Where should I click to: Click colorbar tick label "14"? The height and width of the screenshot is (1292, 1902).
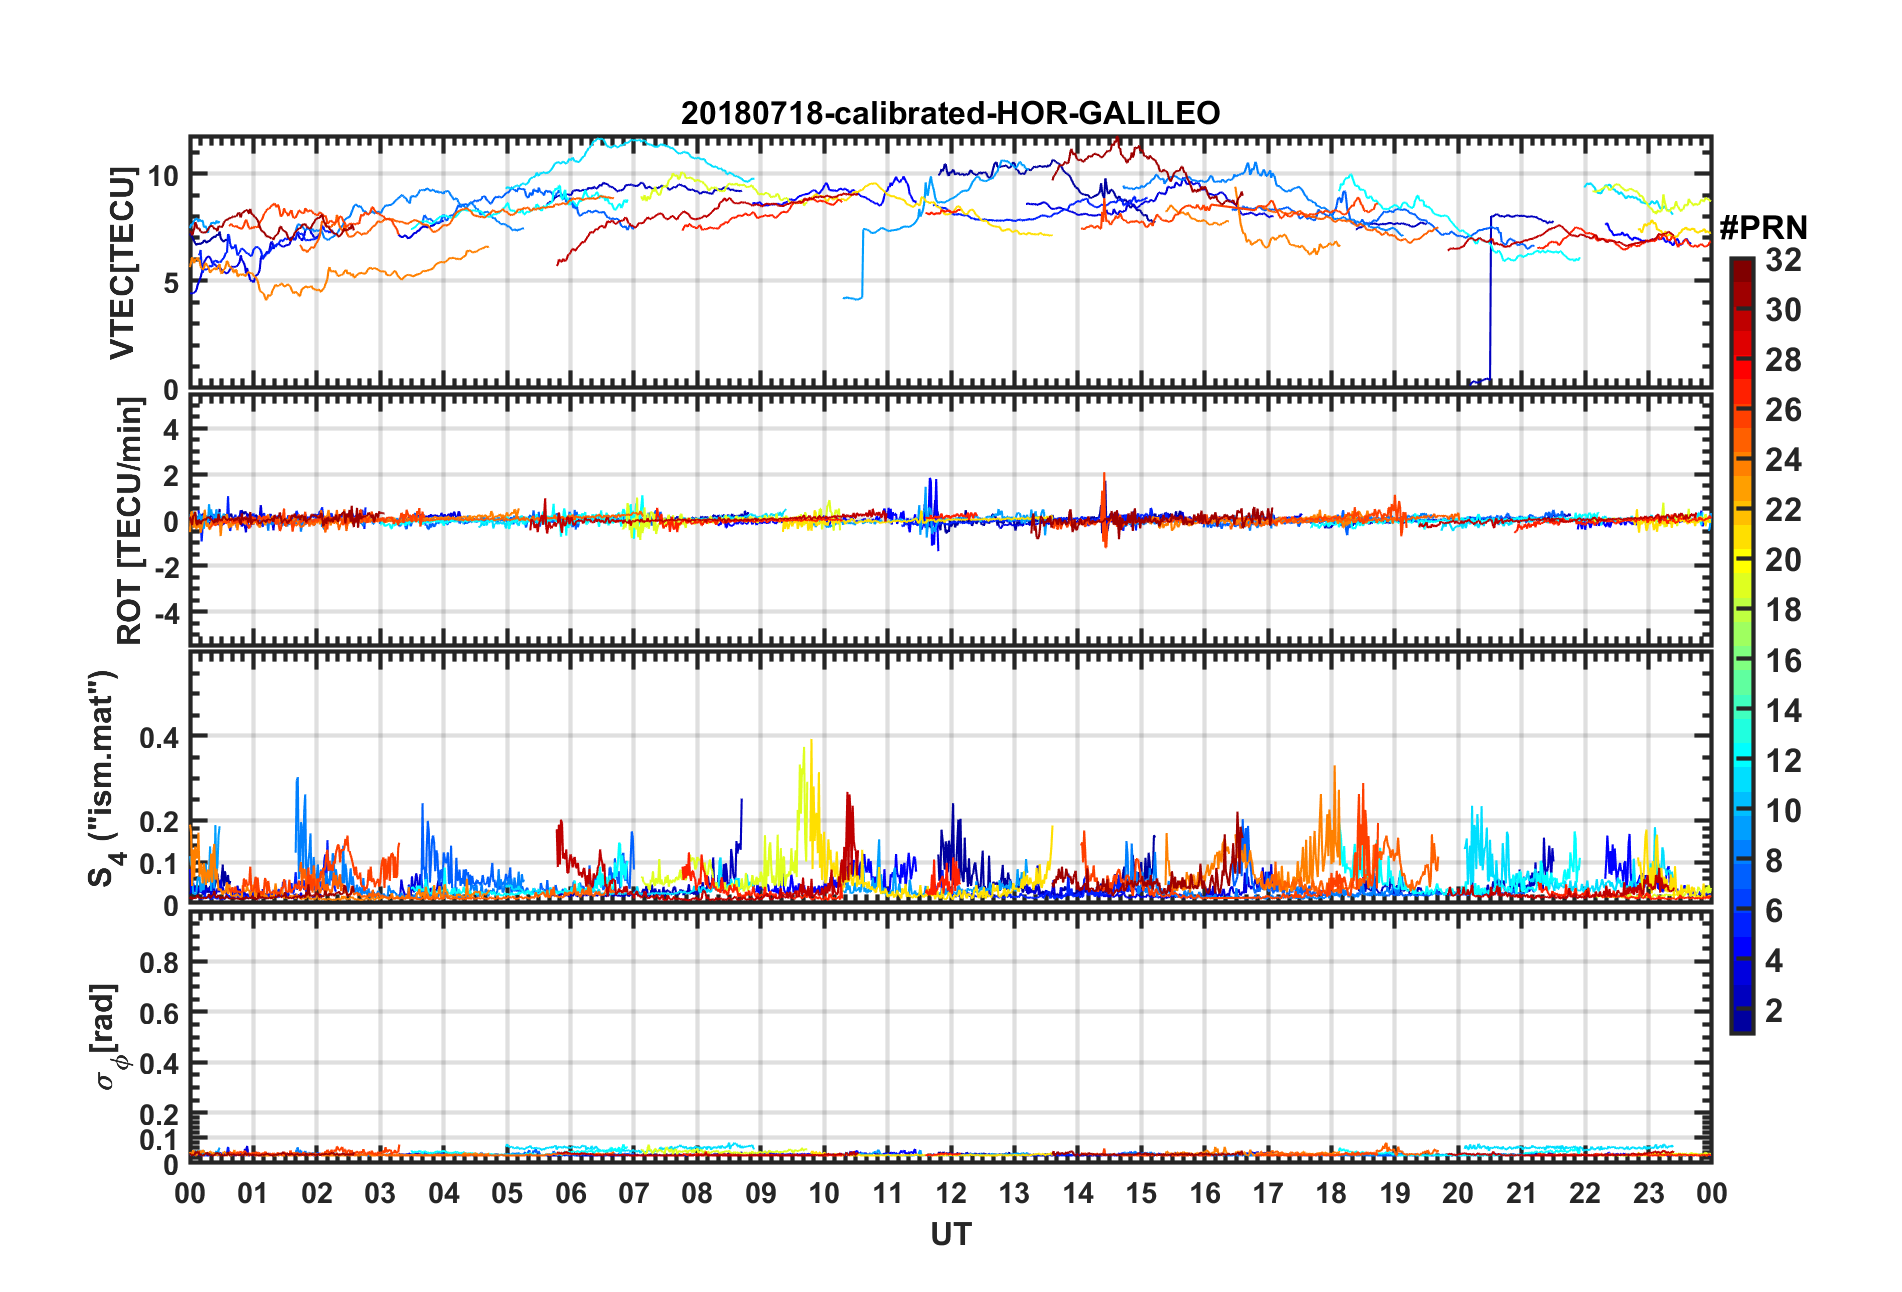1783,711
